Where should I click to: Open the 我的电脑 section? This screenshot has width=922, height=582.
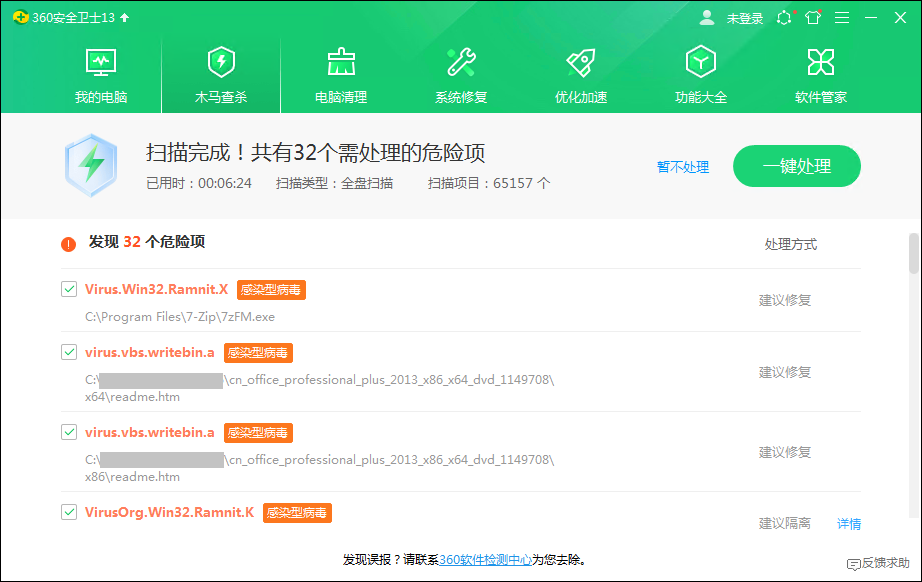pyautogui.click(x=99, y=72)
